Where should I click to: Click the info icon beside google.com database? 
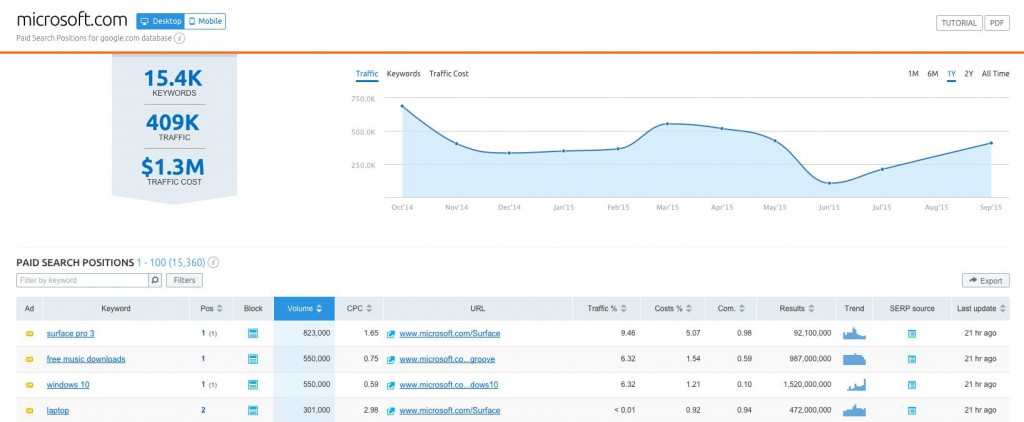[180, 38]
